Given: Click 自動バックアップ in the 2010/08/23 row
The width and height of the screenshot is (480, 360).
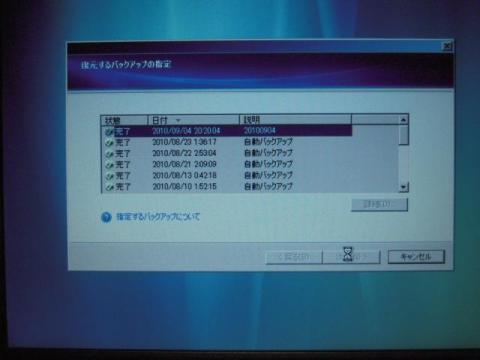Looking at the screenshot, I should pos(268,142).
